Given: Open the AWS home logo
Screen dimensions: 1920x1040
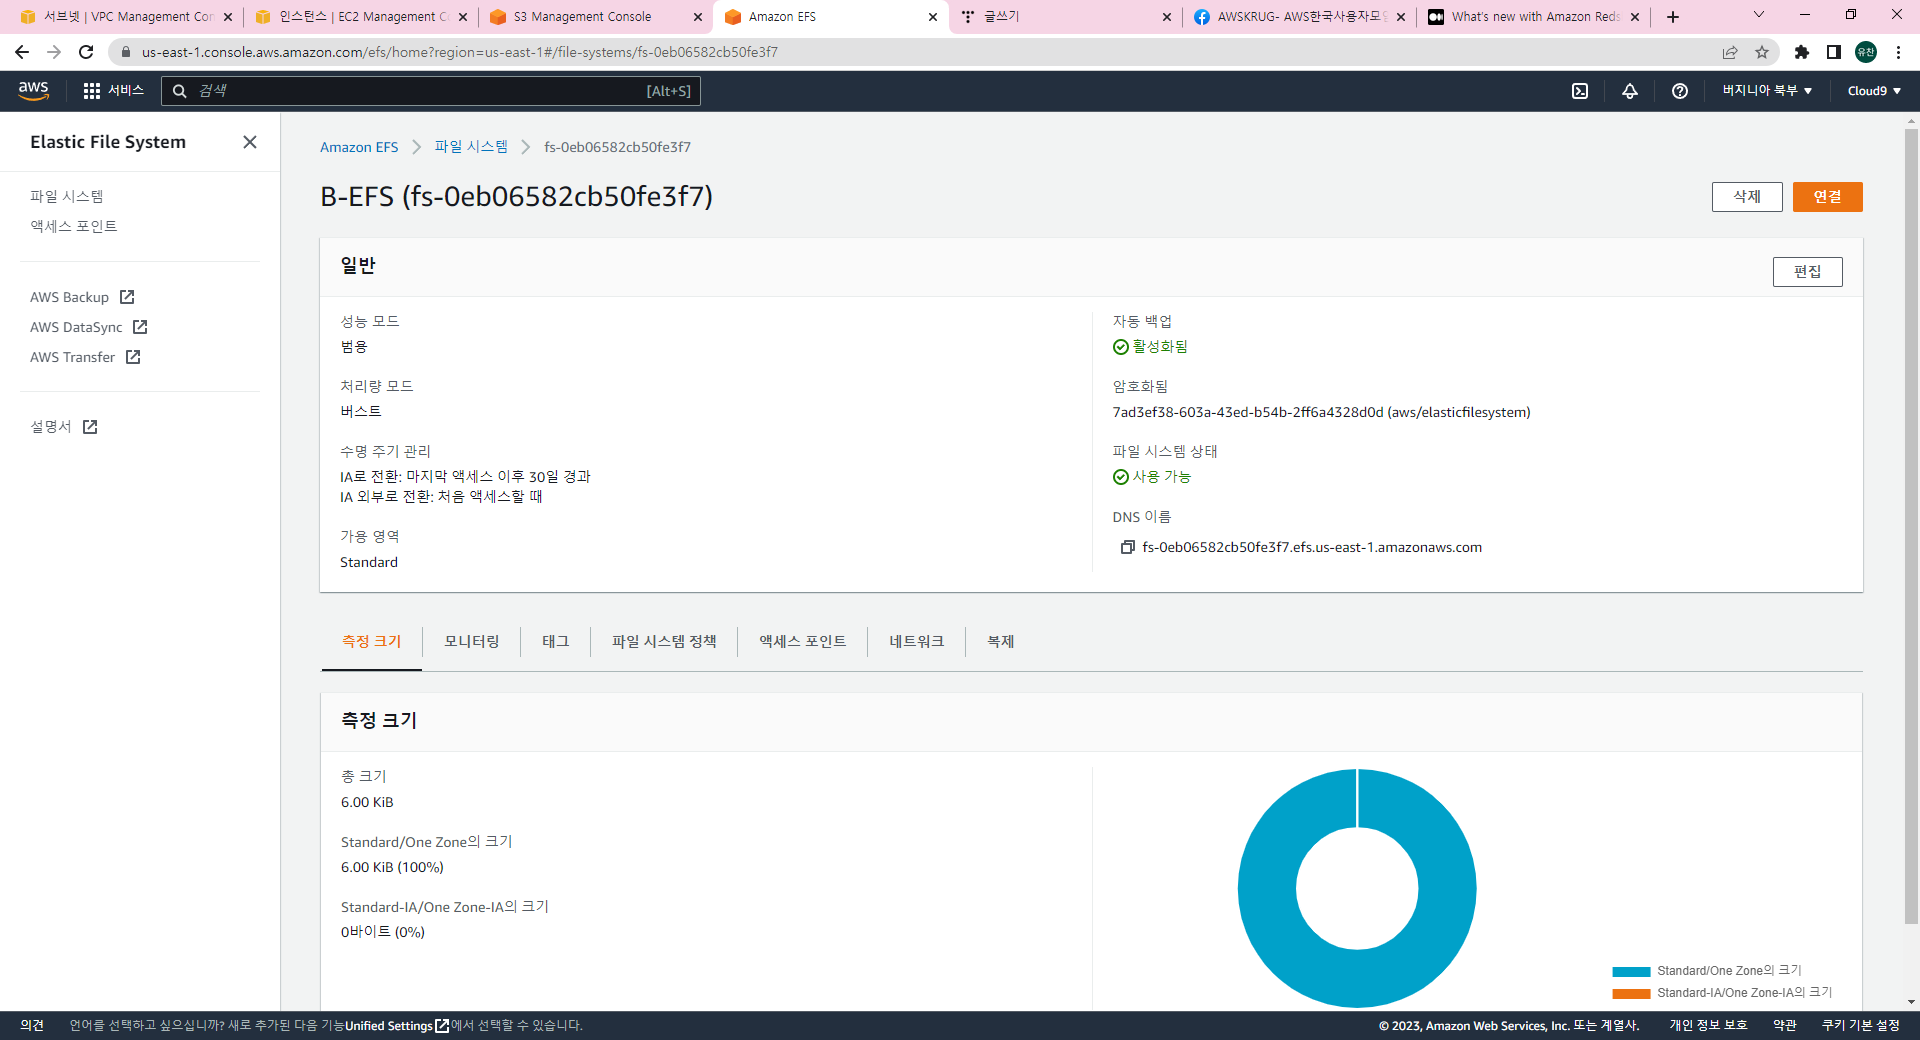Looking at the screenshot, I should pos(34,91).
